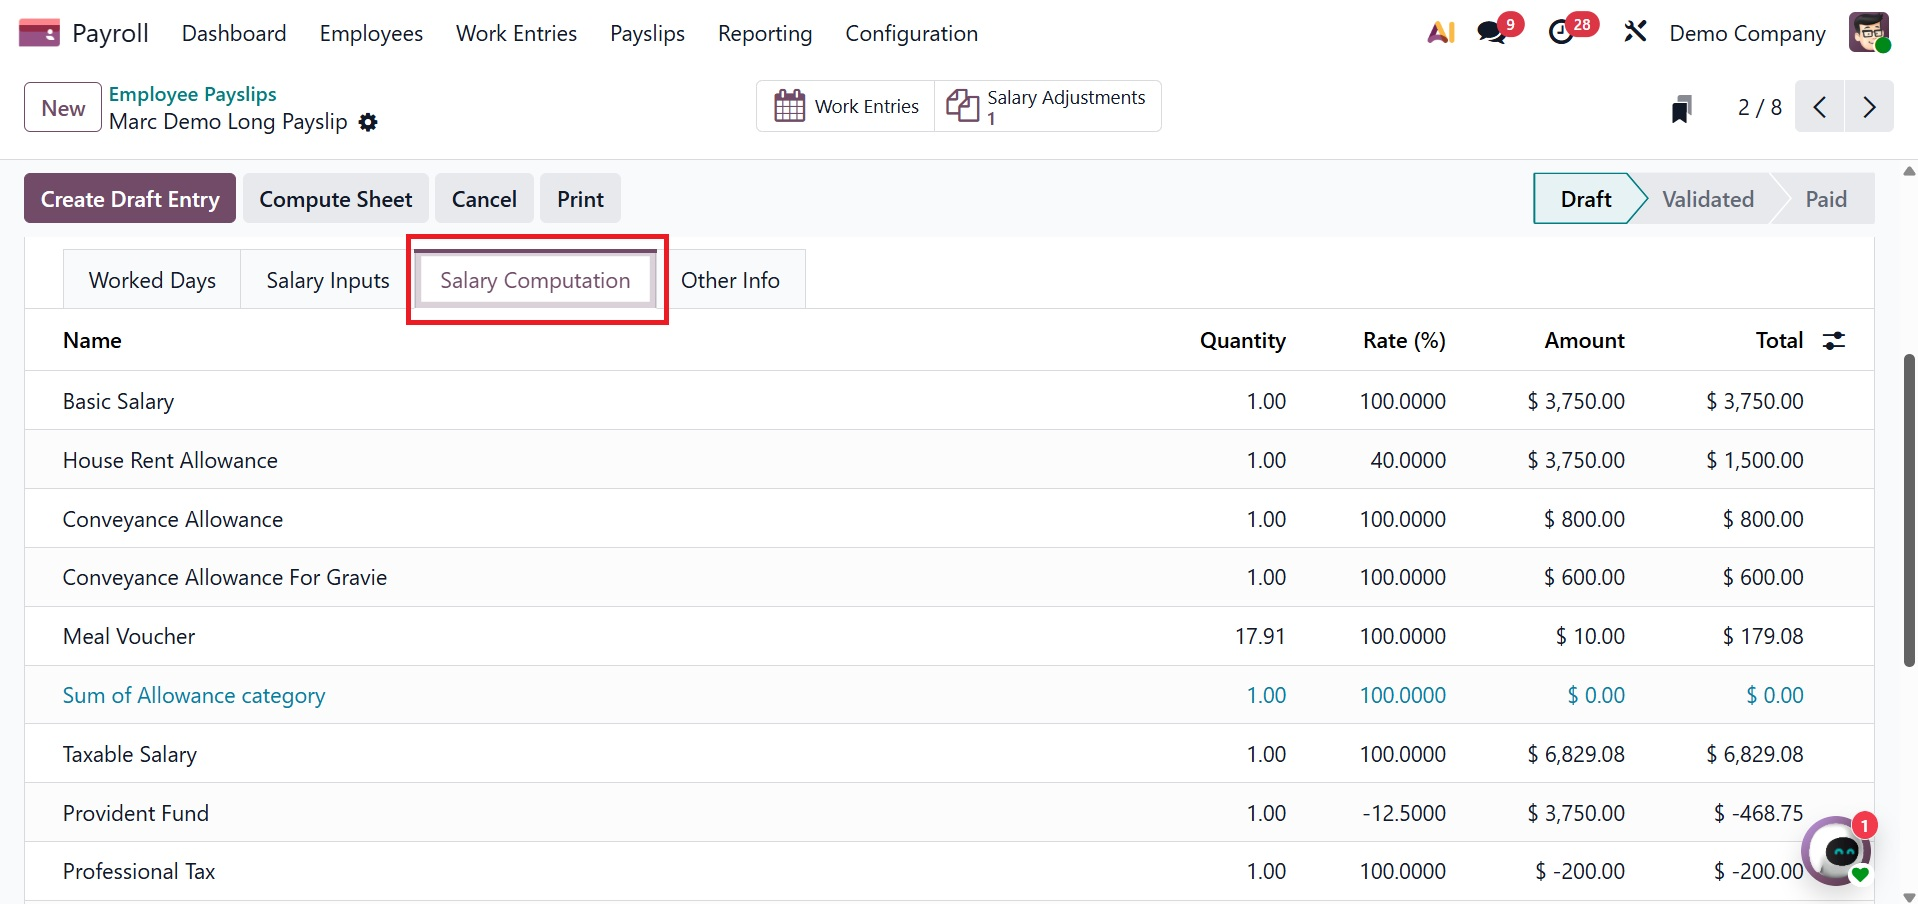Click Demo Company switcher
The image size is (1918, 904).
pos(1747,33)
